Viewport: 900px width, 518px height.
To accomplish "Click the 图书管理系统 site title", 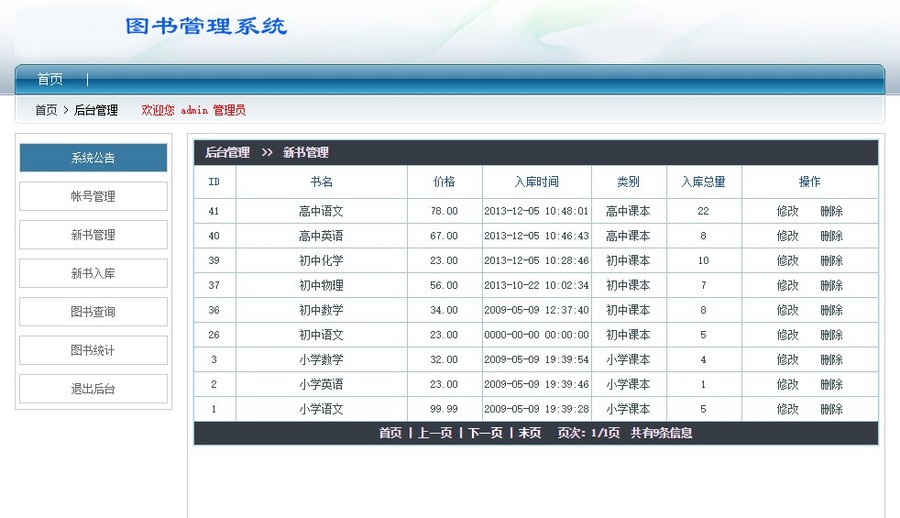I will tap(206, 26).
